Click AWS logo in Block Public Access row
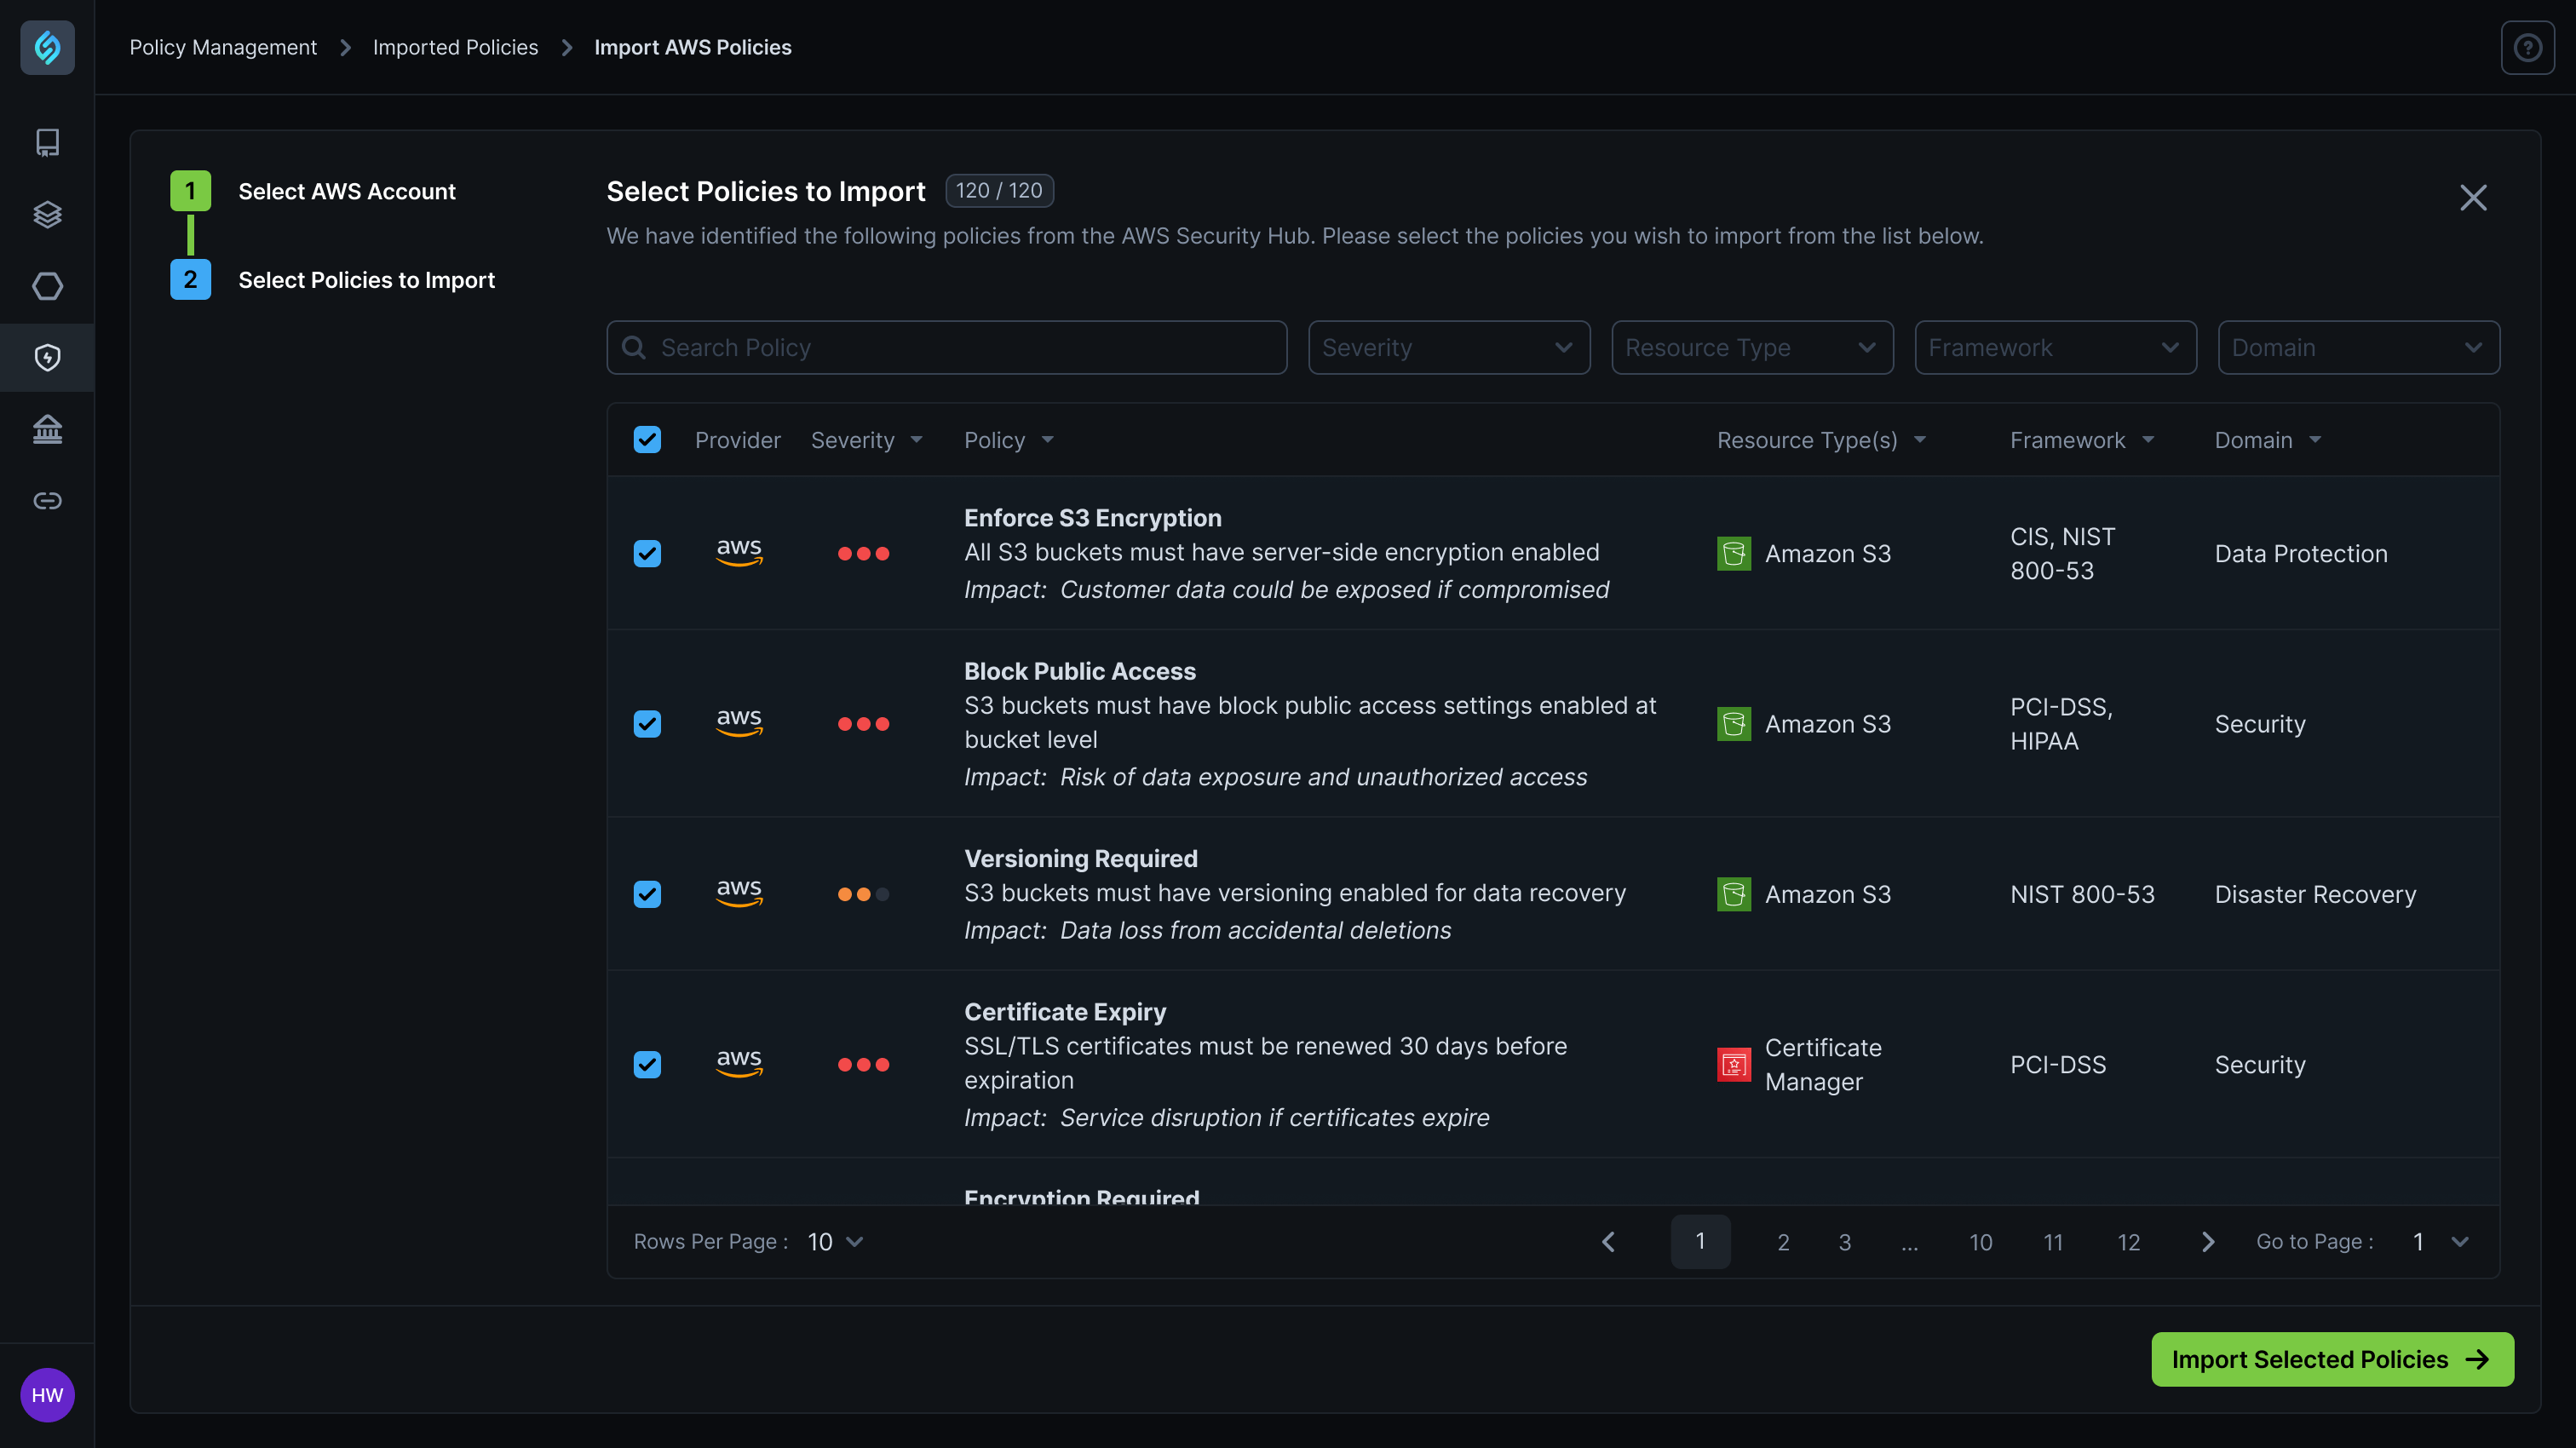Image resolution: width=2576 pixels, height=1448 pixels. click(739, 722)
